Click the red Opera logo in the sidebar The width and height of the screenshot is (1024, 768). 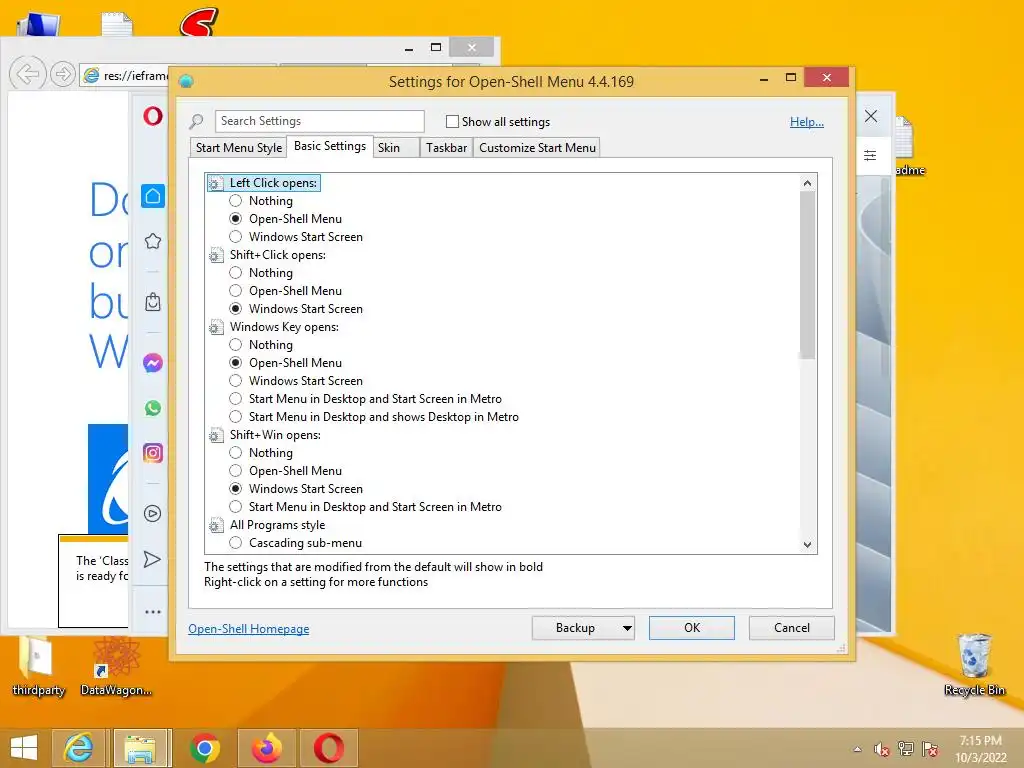(x=153, y=116)
